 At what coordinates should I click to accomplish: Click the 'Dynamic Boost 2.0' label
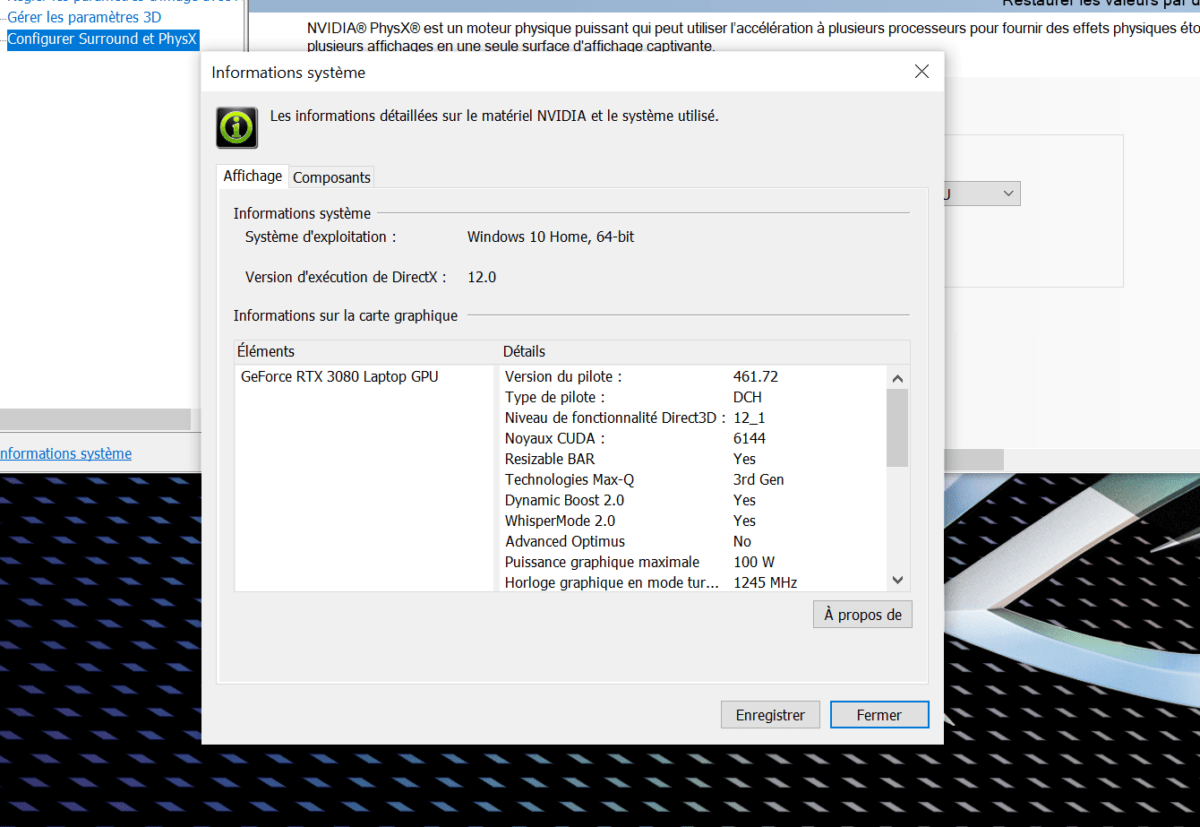coord(565,500)
